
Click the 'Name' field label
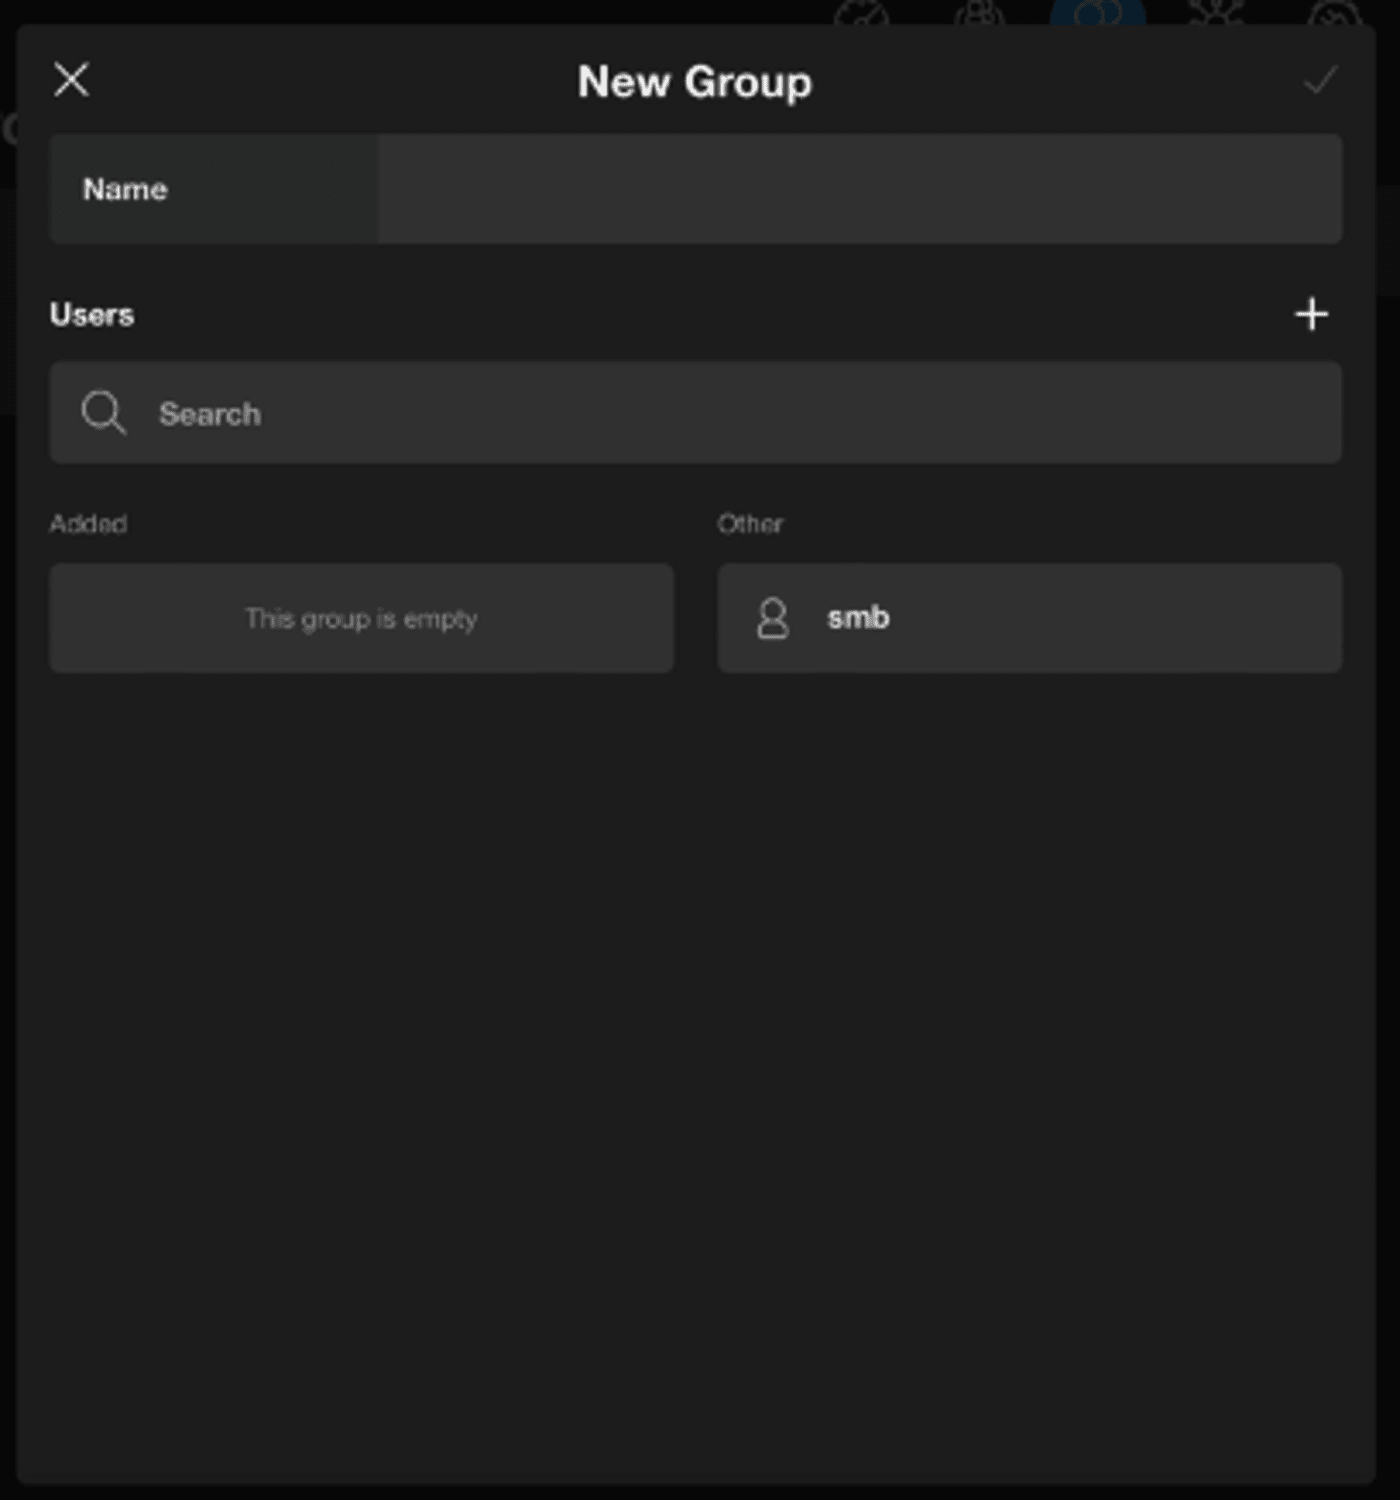(x=125, y=189)
